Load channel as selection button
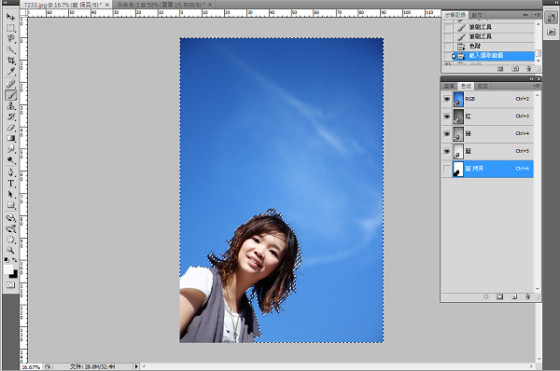This screenshot has width=560, height=371. [486, 296]
